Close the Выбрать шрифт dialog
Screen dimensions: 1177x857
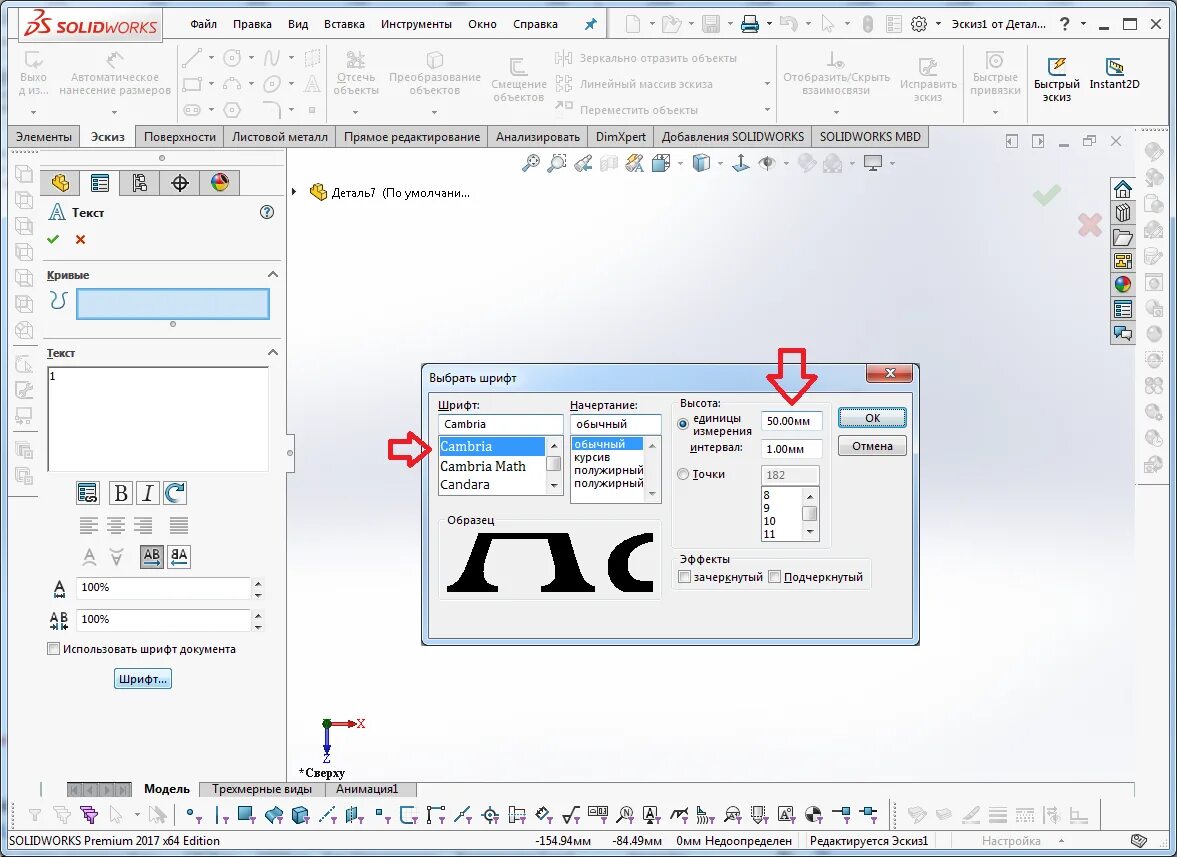890,373
